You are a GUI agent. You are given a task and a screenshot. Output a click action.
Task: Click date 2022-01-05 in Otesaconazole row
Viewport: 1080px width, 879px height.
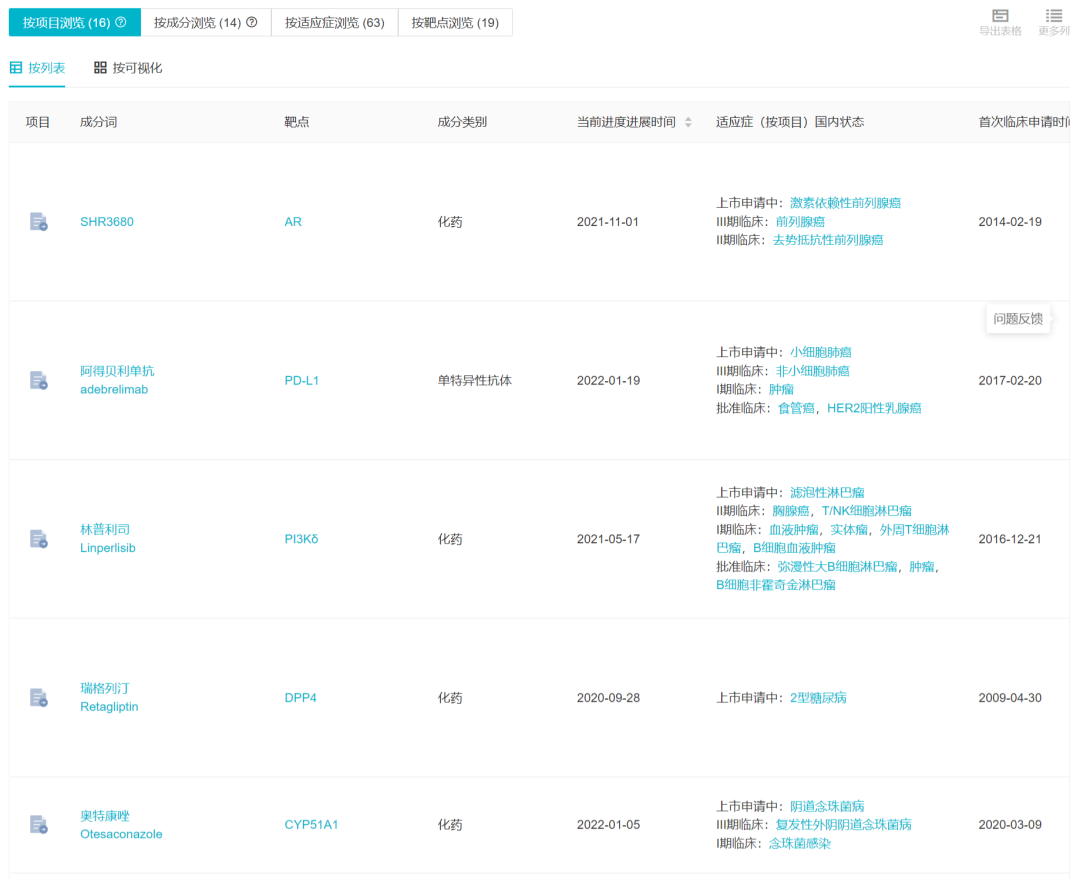coord(608,825)
